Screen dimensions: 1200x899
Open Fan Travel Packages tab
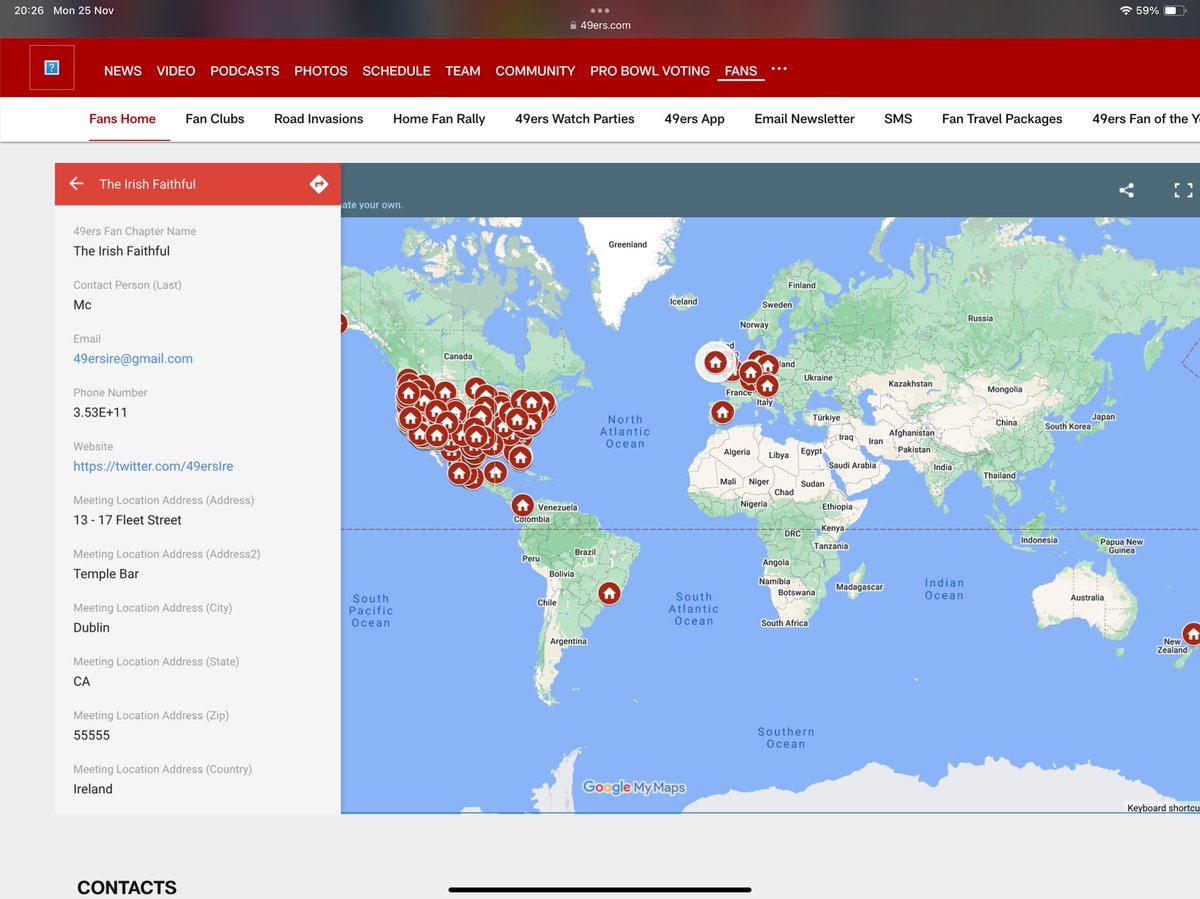(x=1002, y=119)
